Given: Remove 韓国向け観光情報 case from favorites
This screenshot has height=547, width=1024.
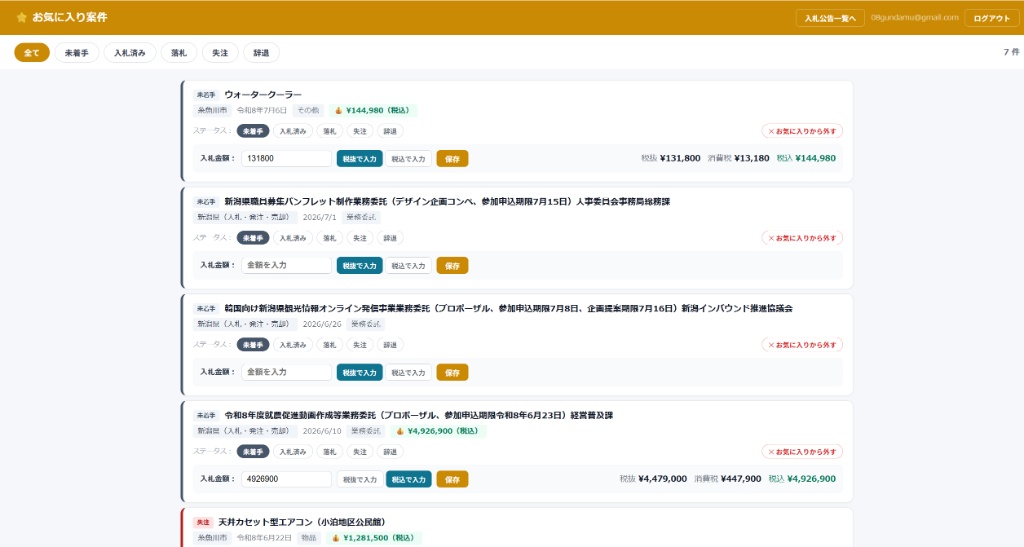Looking at the screenshot, I should (802, 345).
